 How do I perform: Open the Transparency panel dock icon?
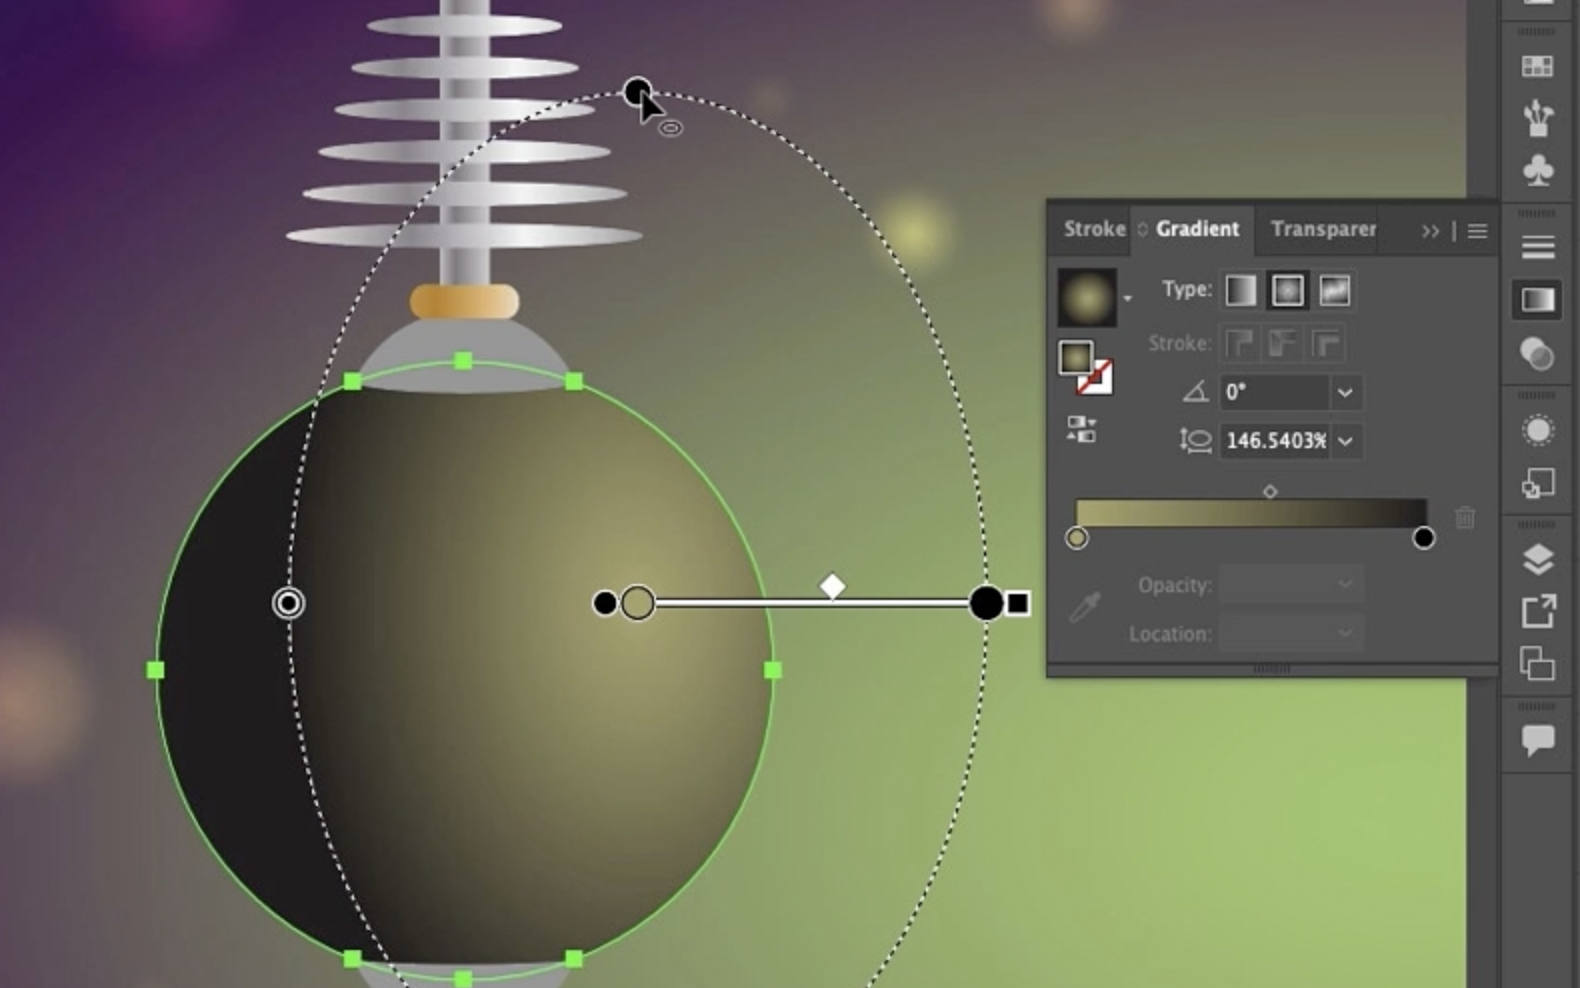click(x=1537, y=353)
